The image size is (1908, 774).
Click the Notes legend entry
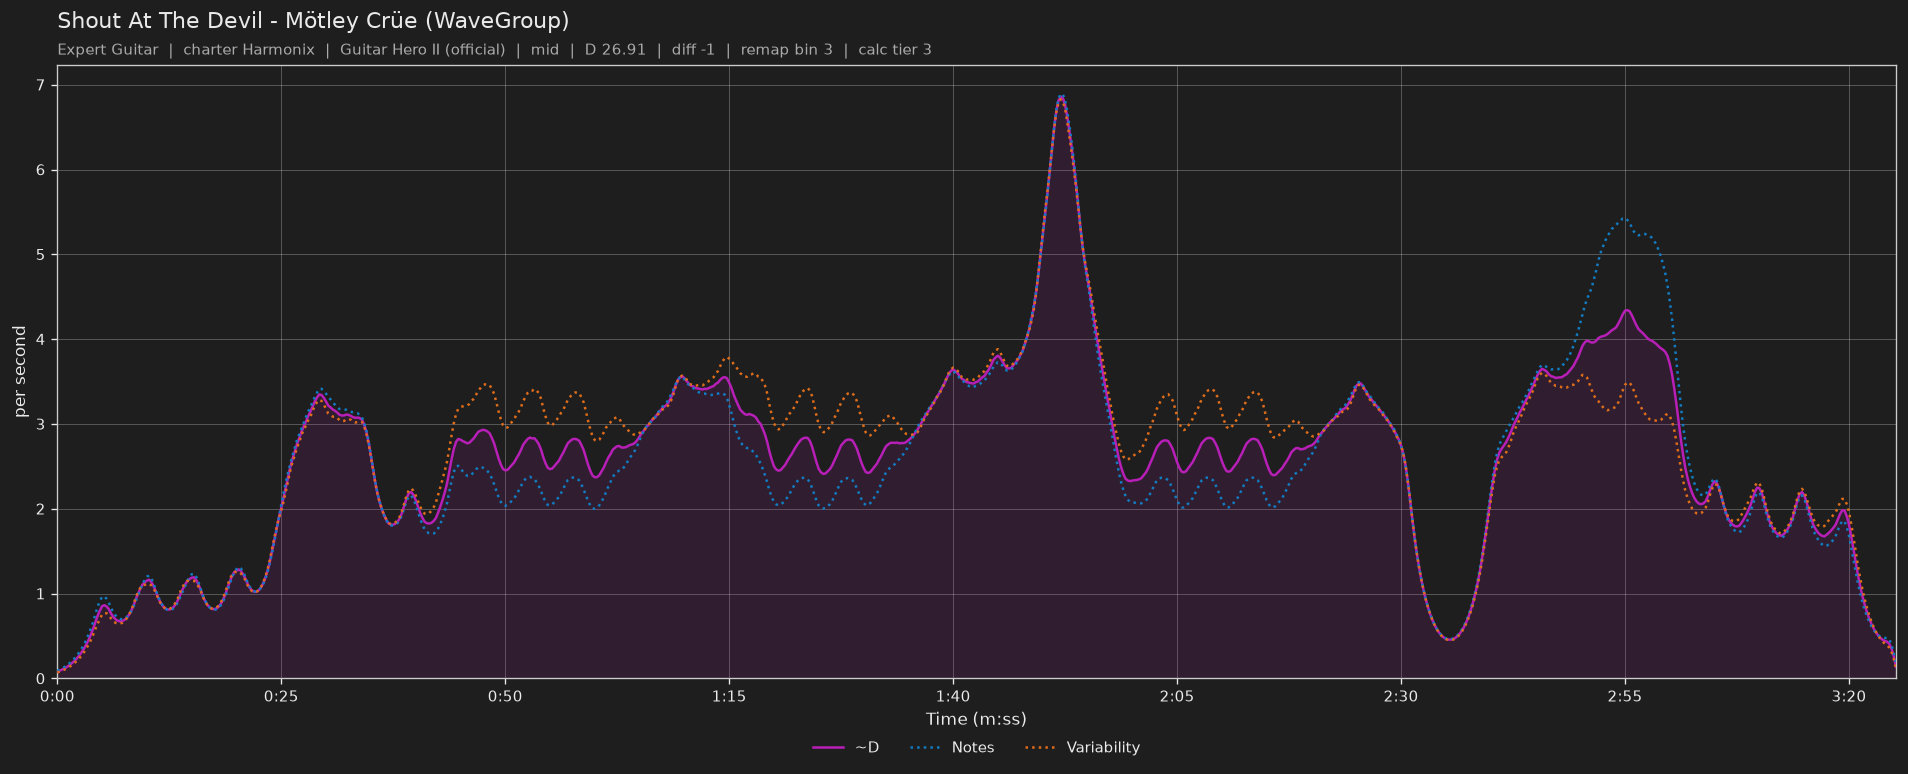click(x=952, y=747)
